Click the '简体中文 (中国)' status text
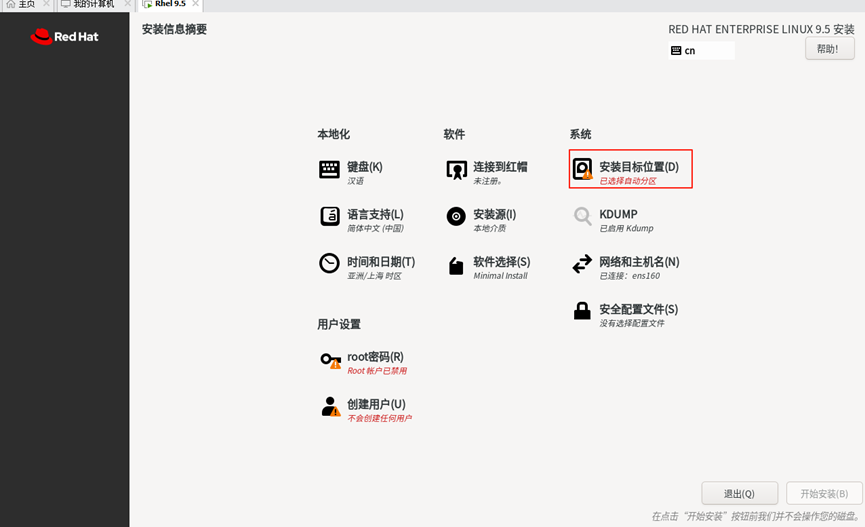The image size is (865, 527). [375, 228]
